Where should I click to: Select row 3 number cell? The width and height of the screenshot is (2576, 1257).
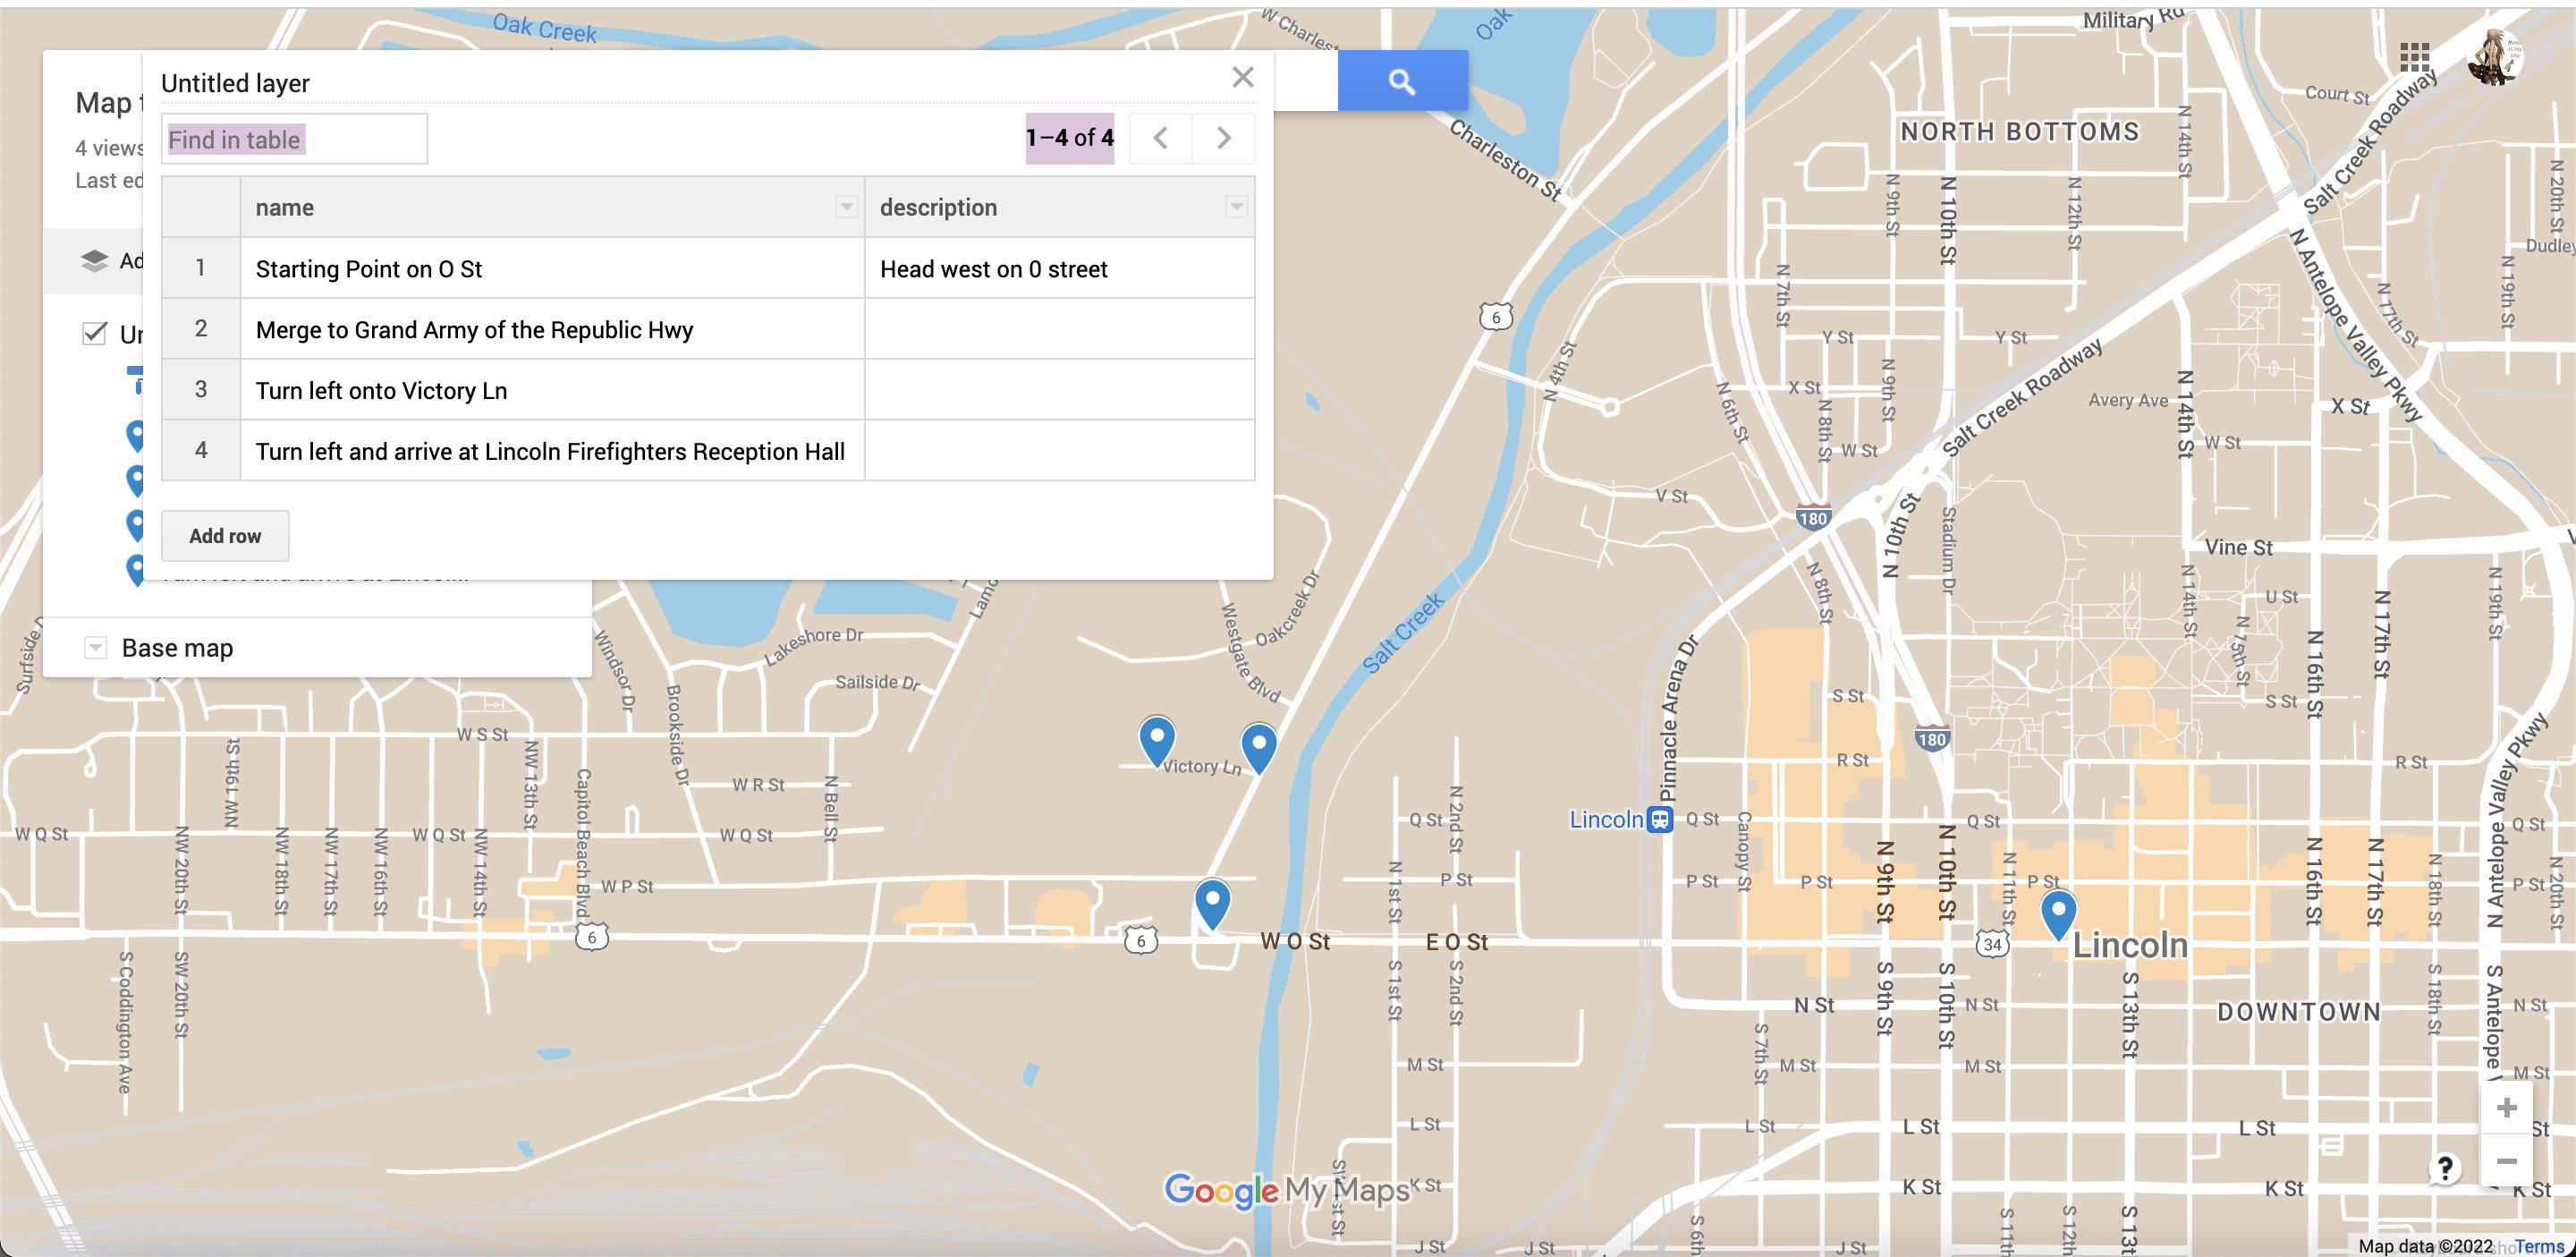pyautogui.click(x=201, y=390)
